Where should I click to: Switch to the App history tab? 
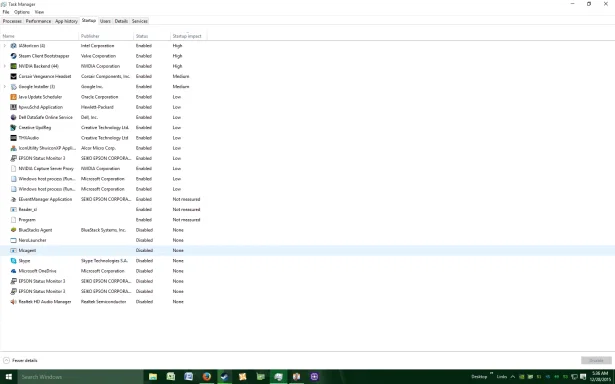(x=66, y=21)
